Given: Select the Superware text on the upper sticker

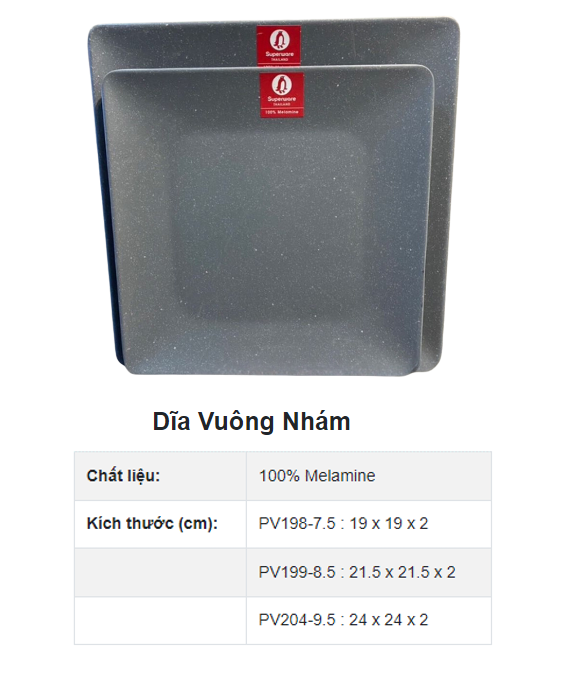Looking at the screenshot, I should pyautogui.click(x=279, y=54).
